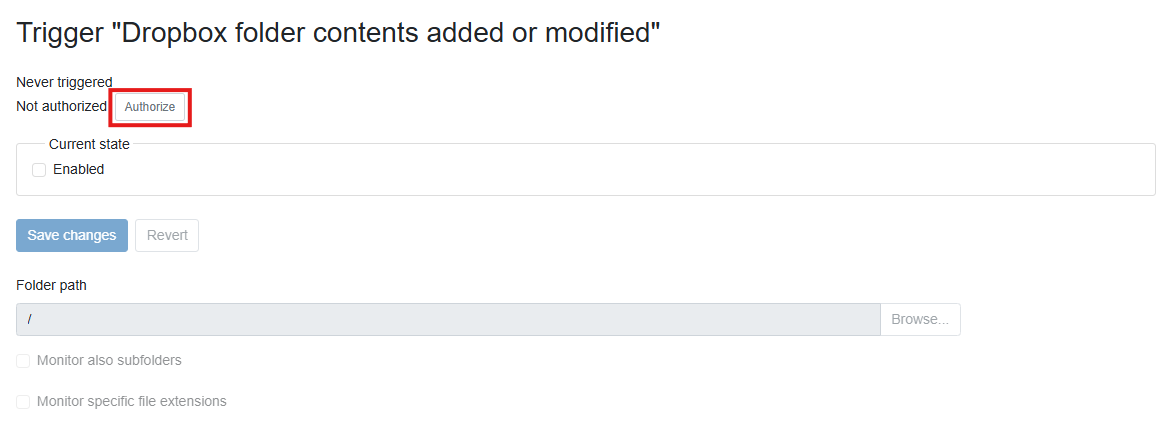The image size is (1172, 435).
Task: Click the word "Trigger" in the heading
Action: click(61, 32)
